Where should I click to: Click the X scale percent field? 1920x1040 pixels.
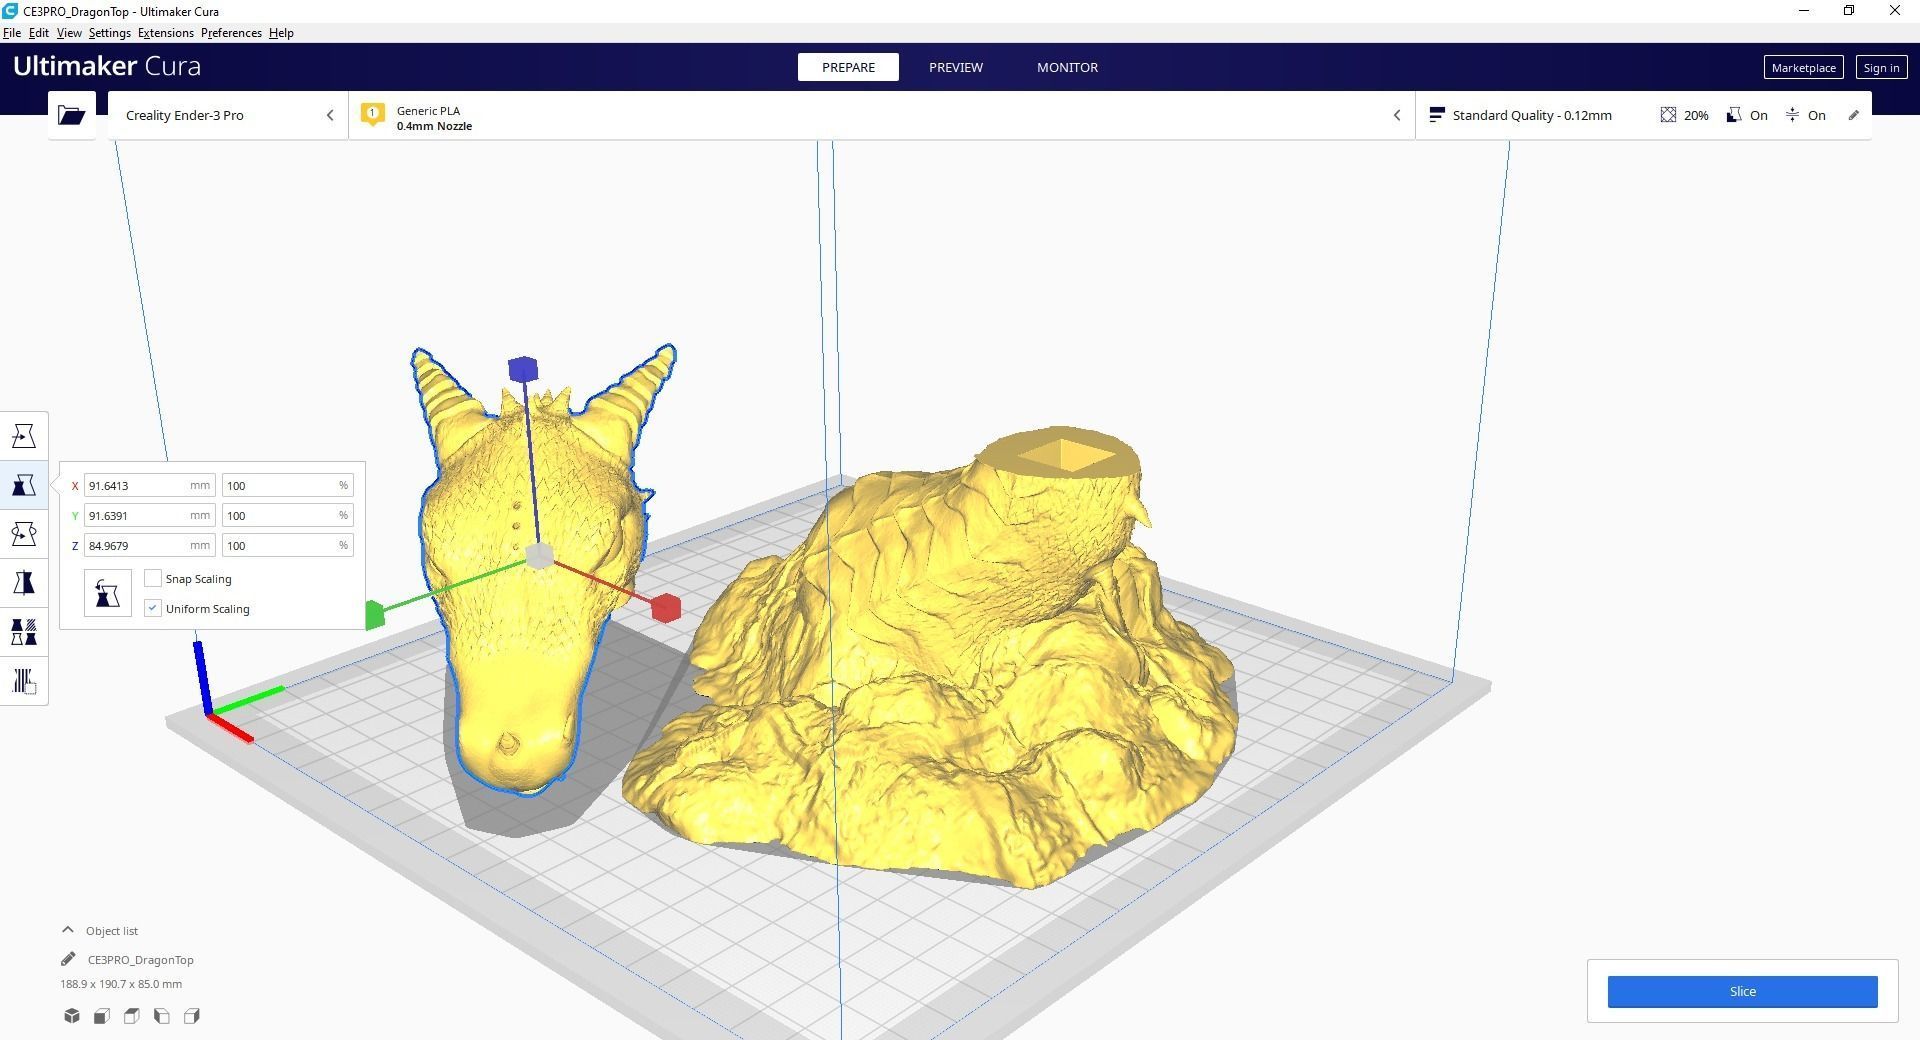[287, 485]
